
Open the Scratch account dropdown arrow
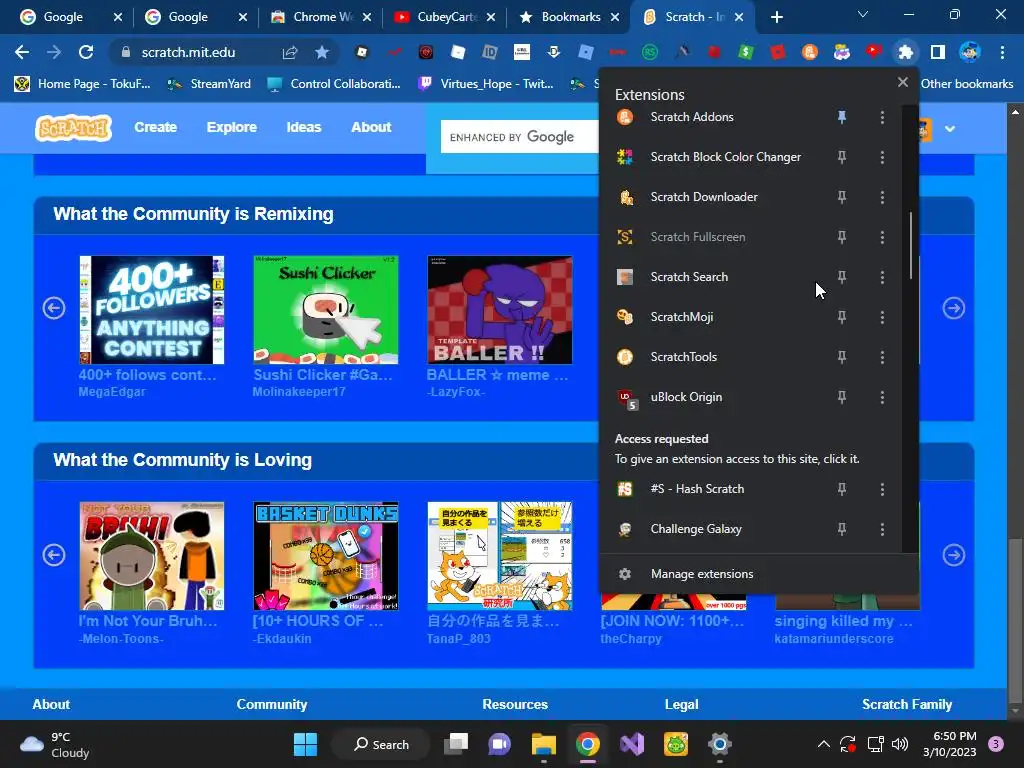pos(950,129)
